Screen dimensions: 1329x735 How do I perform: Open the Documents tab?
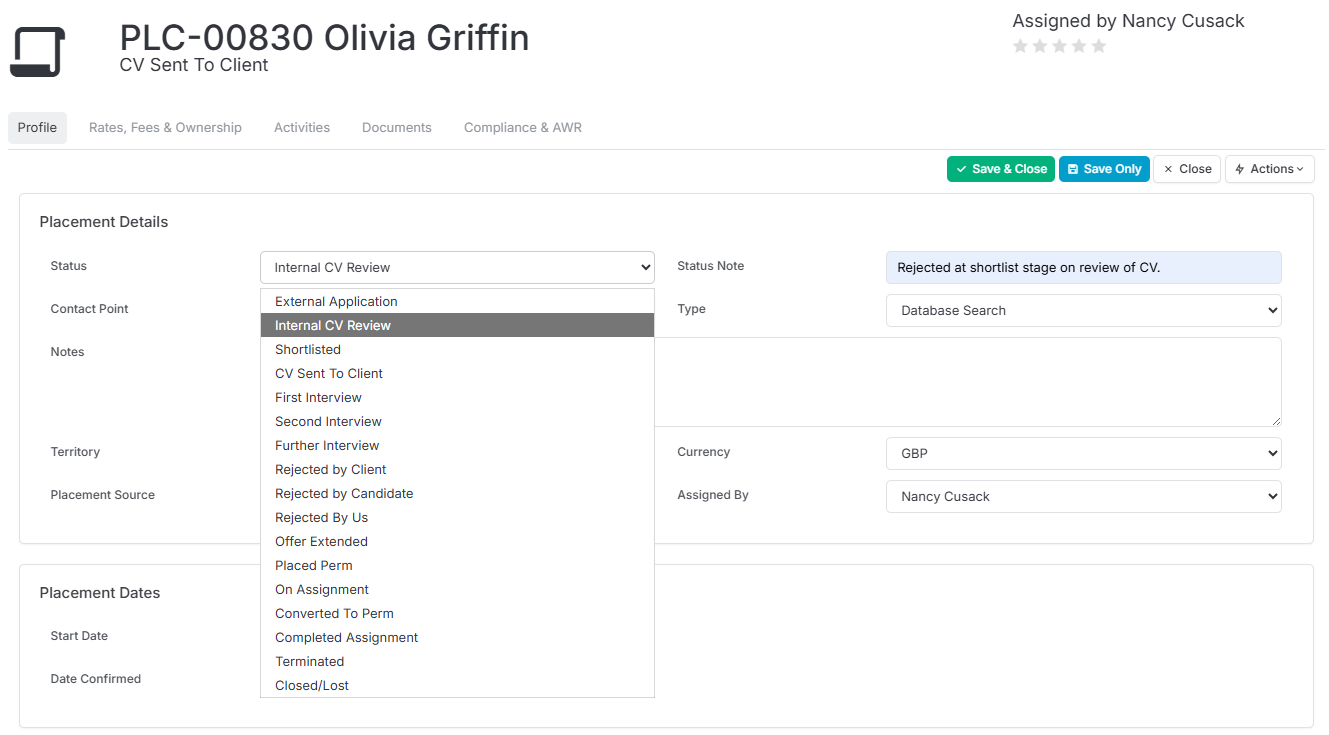397,128
